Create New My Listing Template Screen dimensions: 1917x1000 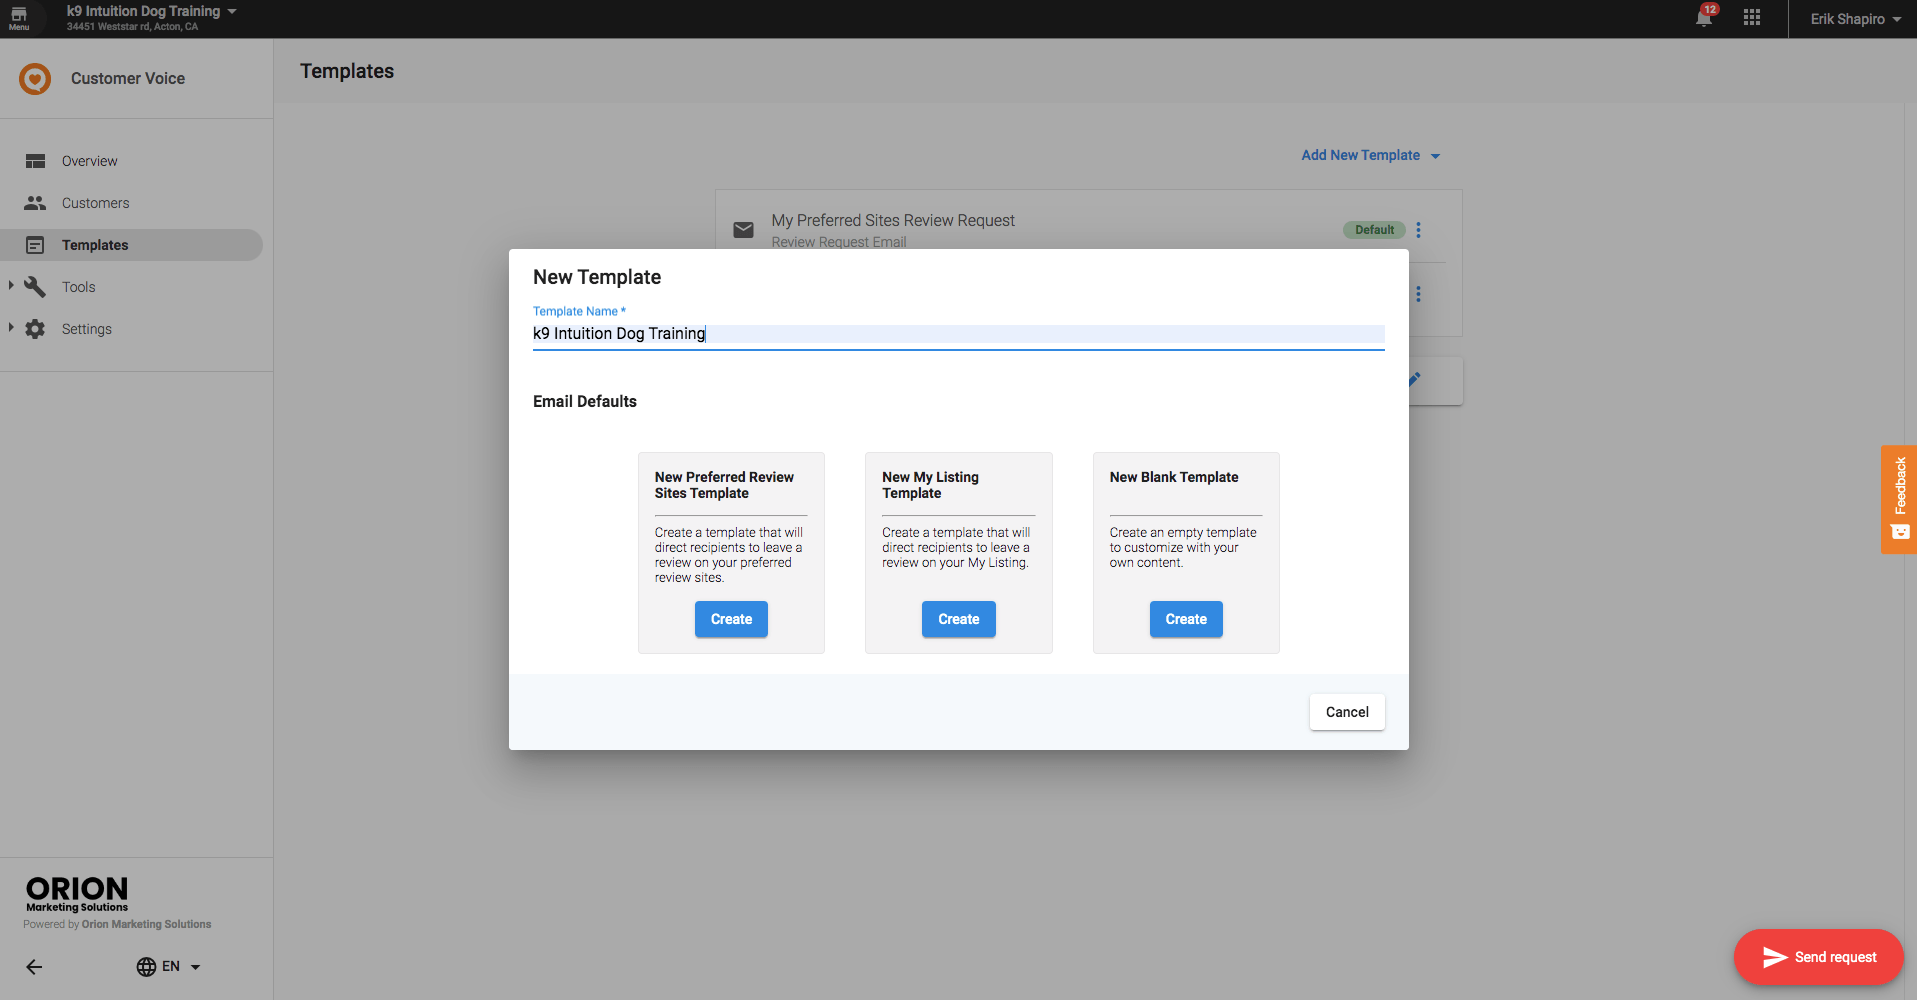click(x=958, y=619)
